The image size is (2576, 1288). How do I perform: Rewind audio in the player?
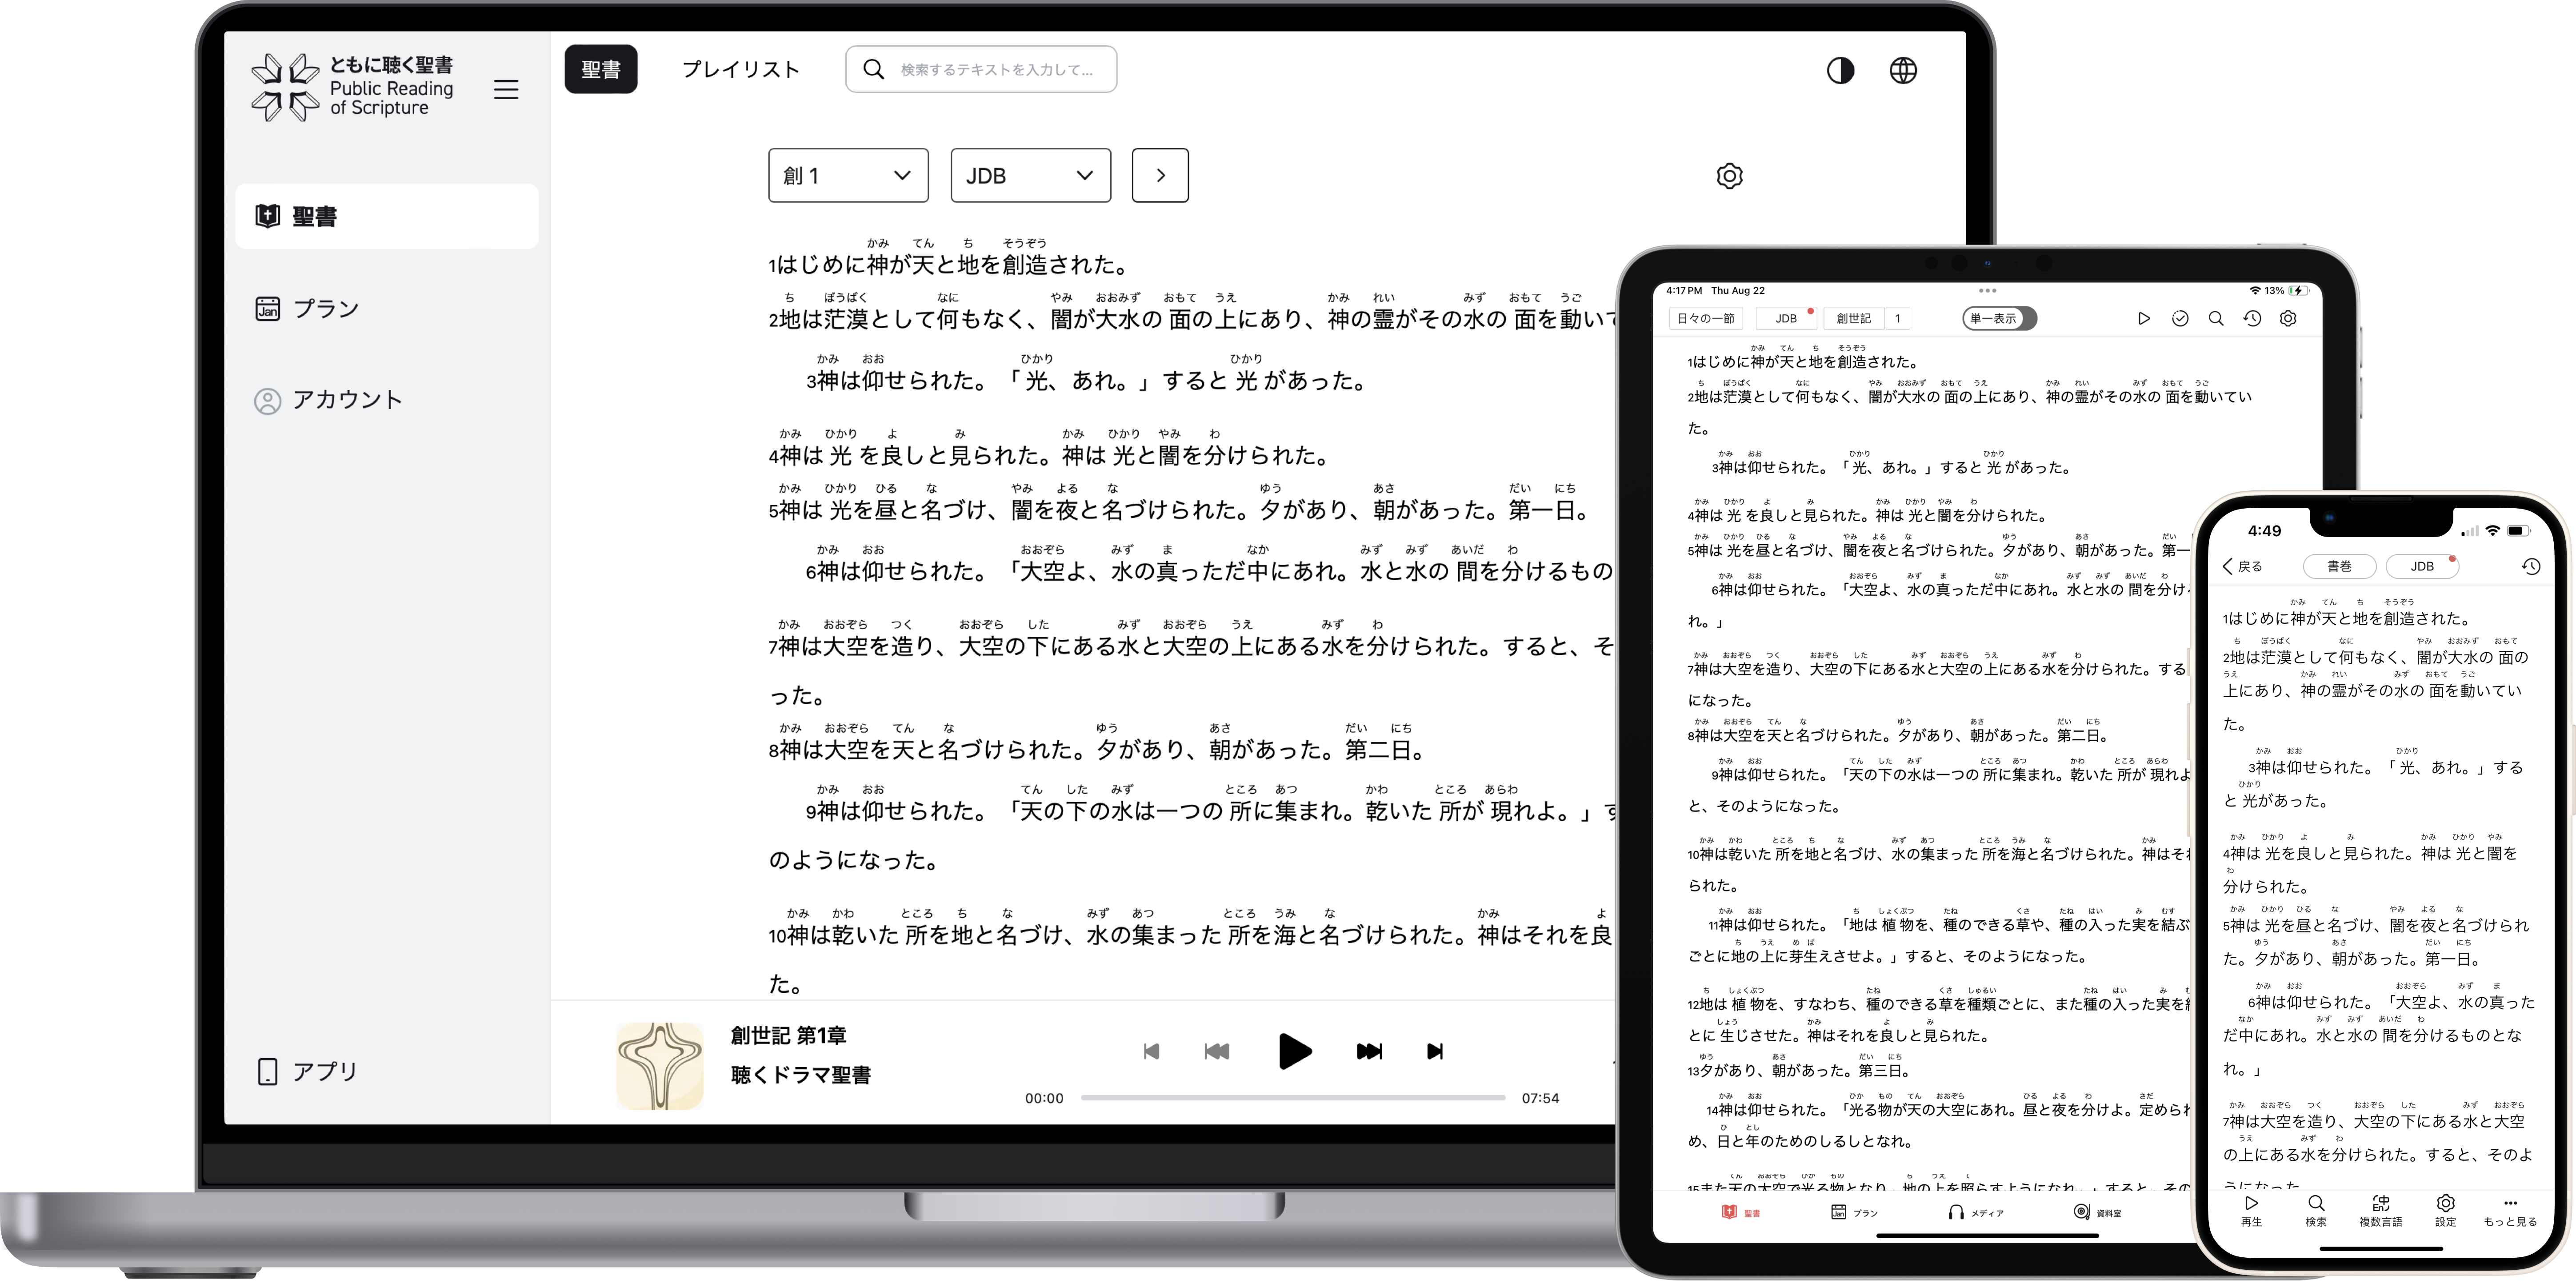pyautogui.click(x=1217, y=1051)
